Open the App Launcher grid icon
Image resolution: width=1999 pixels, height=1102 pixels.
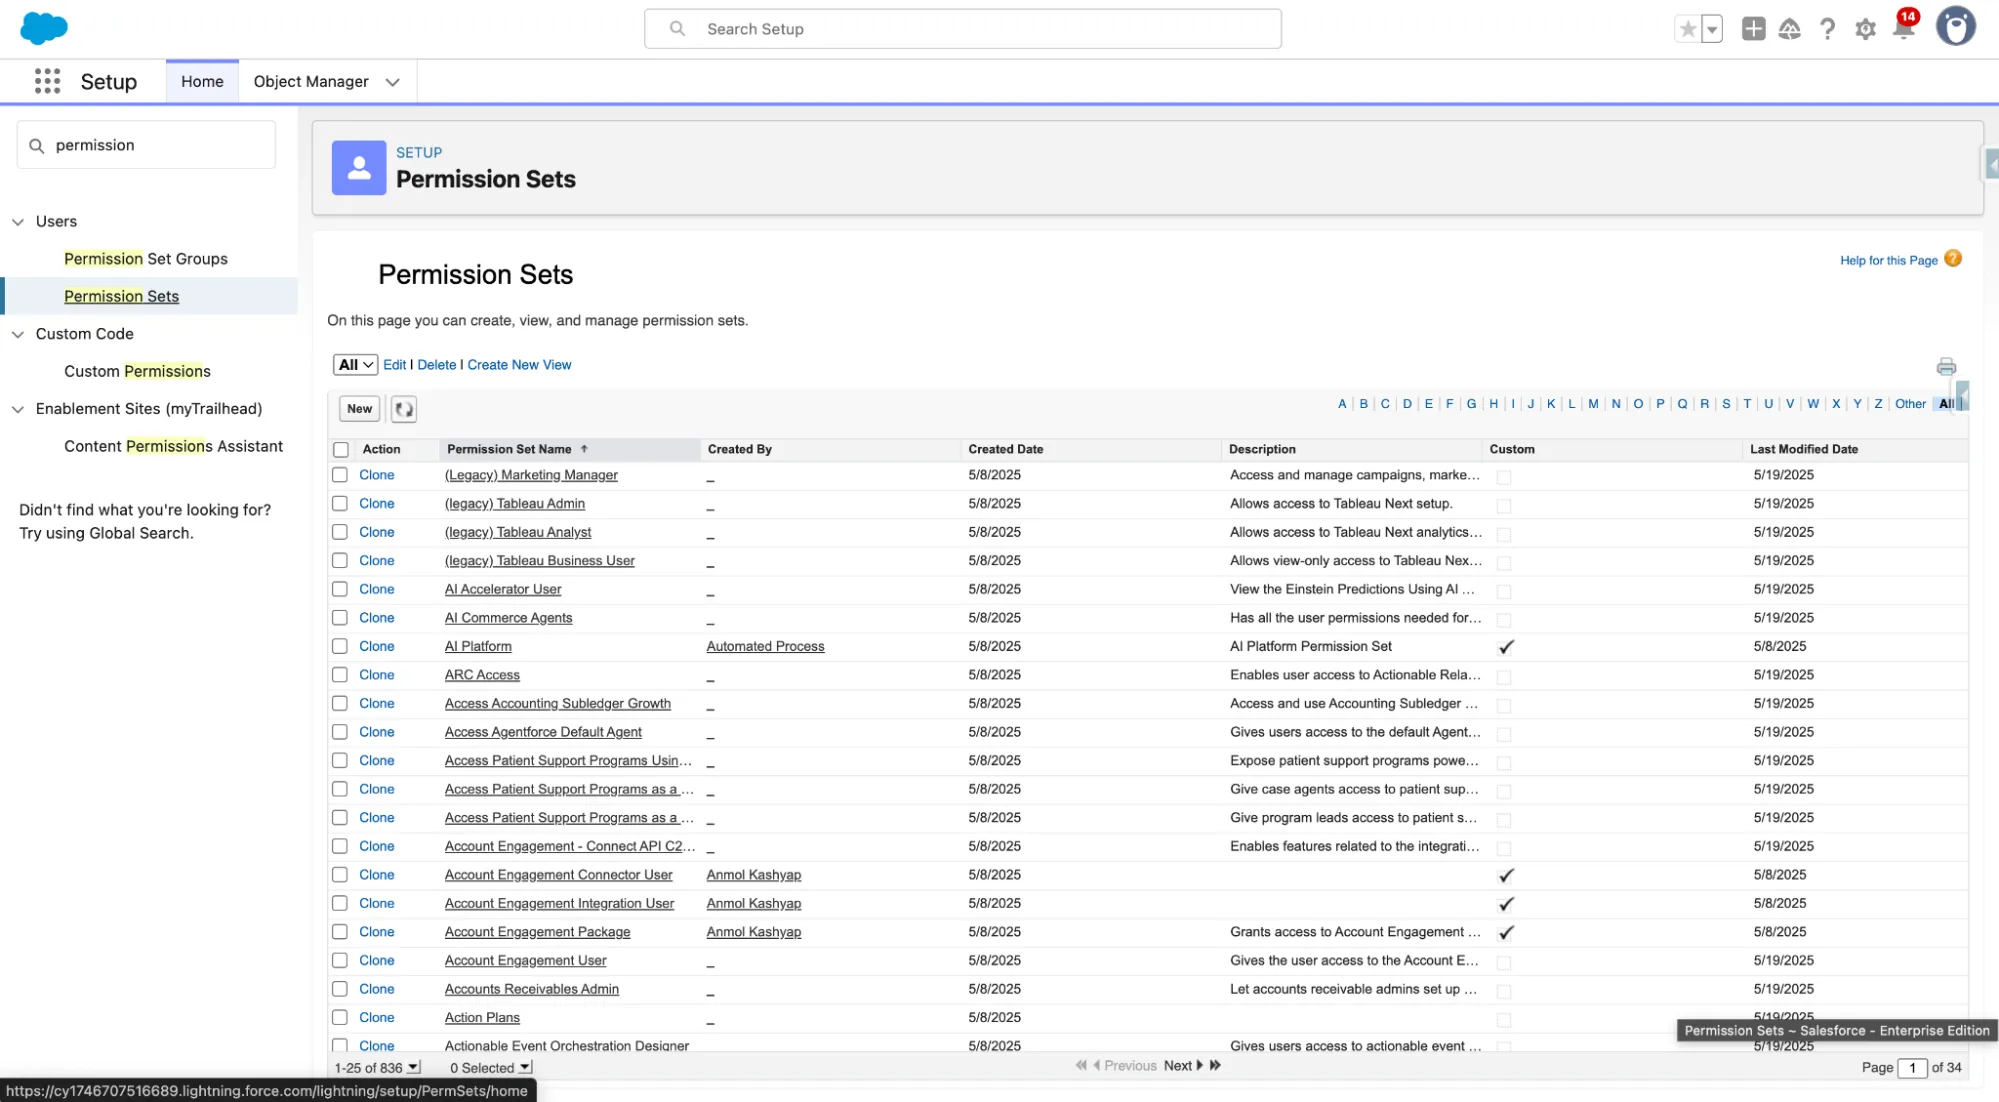coord(47,81)
